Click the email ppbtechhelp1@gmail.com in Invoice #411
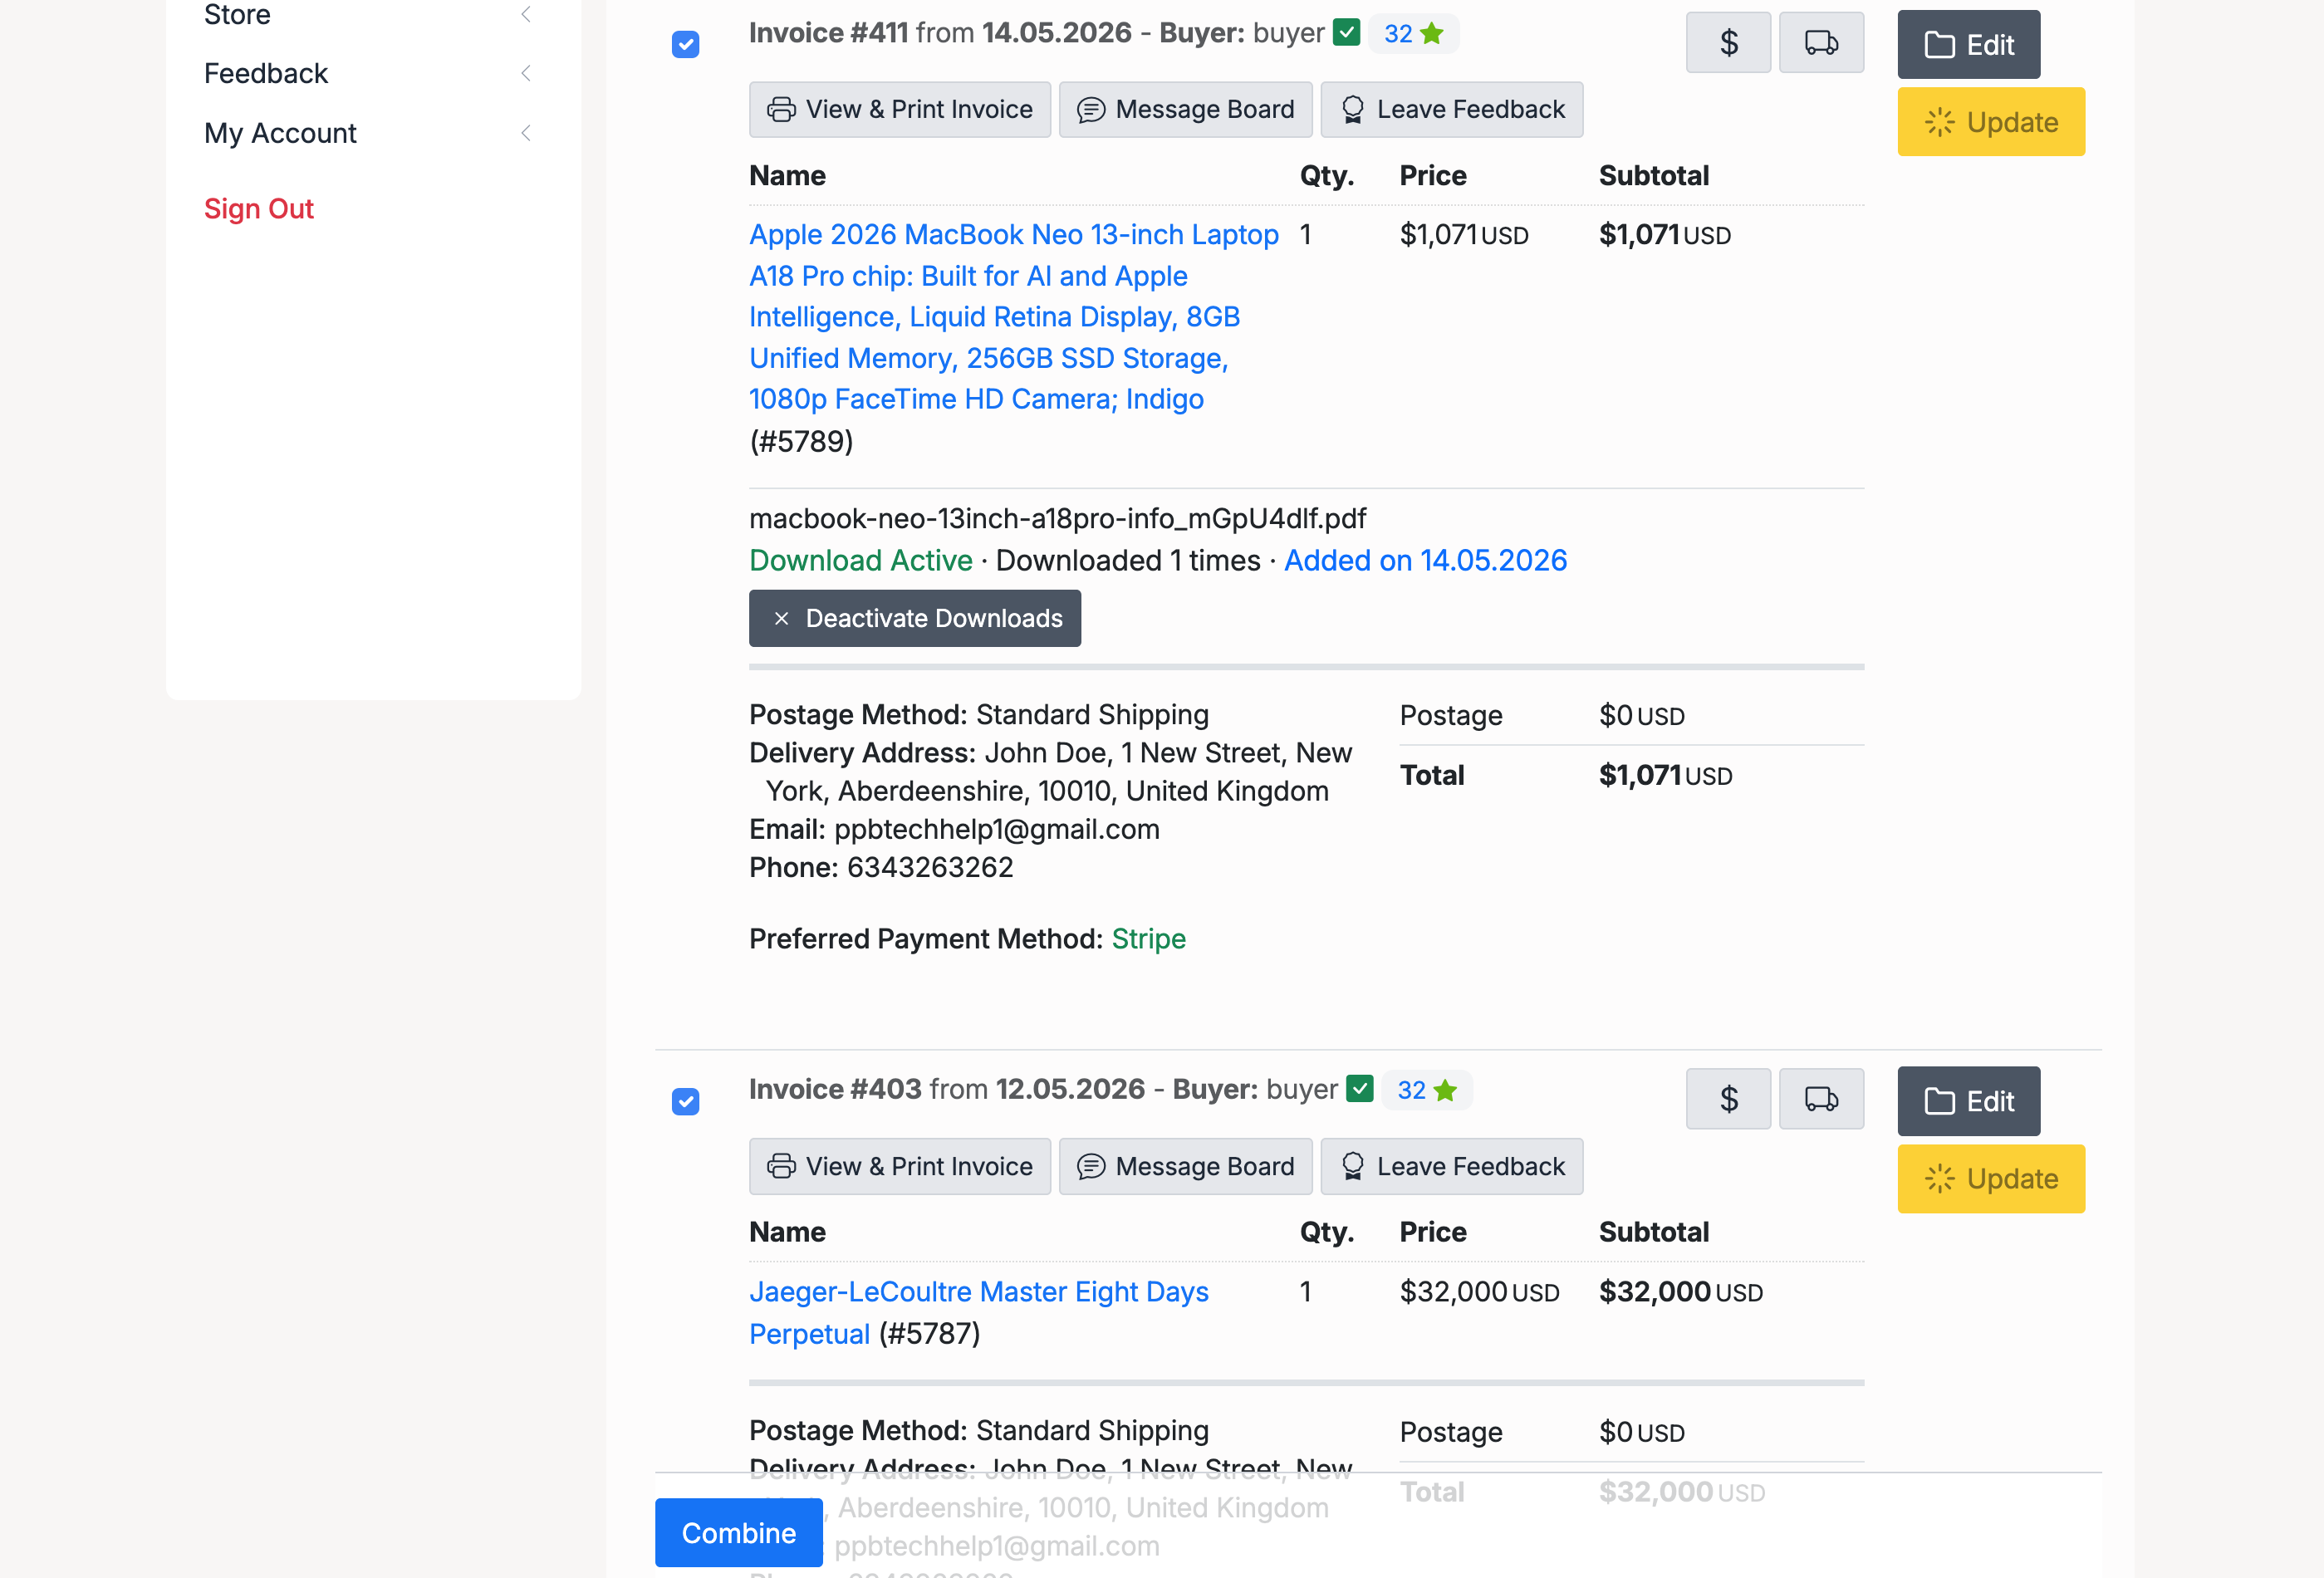Image resolution: width=2324 pixels, height=1578 pixels. [996, 829]
